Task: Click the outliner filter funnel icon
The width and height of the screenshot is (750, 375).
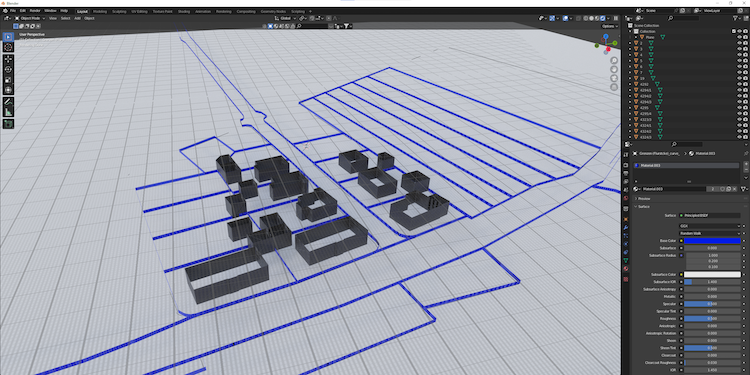Action: [x=736, y=18]
